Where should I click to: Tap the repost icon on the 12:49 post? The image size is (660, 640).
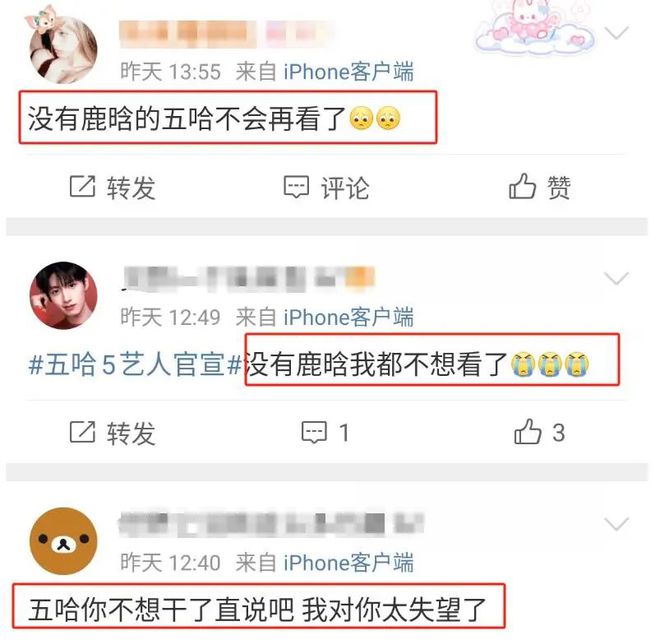pos(82,432)
